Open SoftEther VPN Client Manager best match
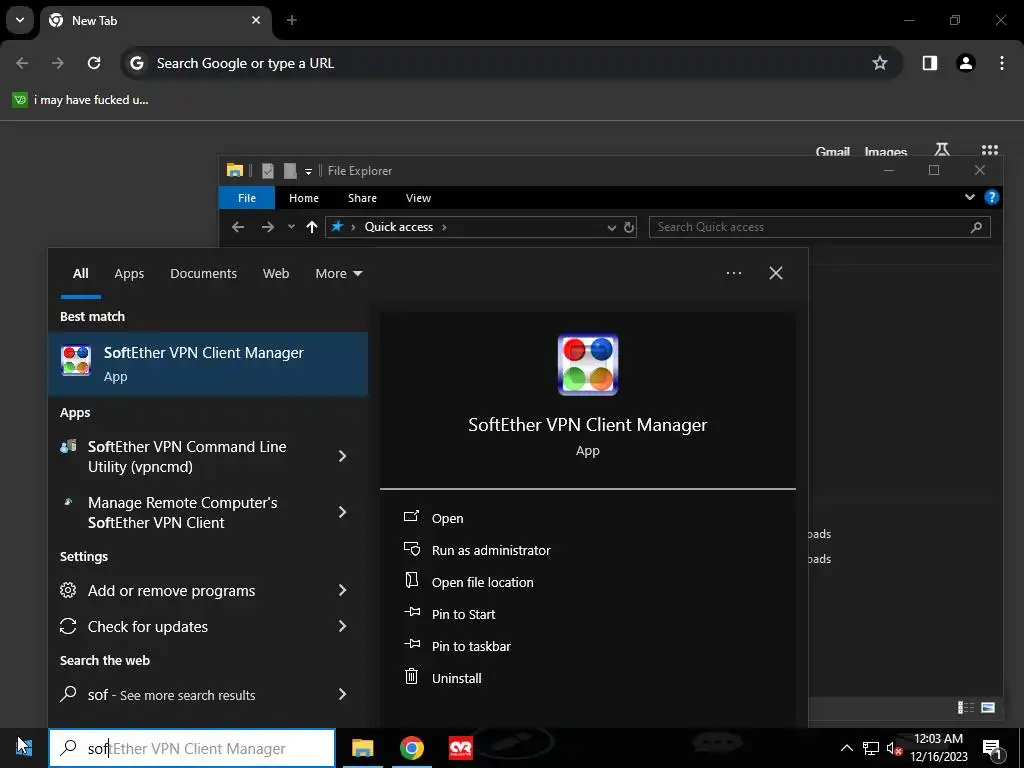Image resolution: width=1024 pixels, height=768 pixels. 208,364
